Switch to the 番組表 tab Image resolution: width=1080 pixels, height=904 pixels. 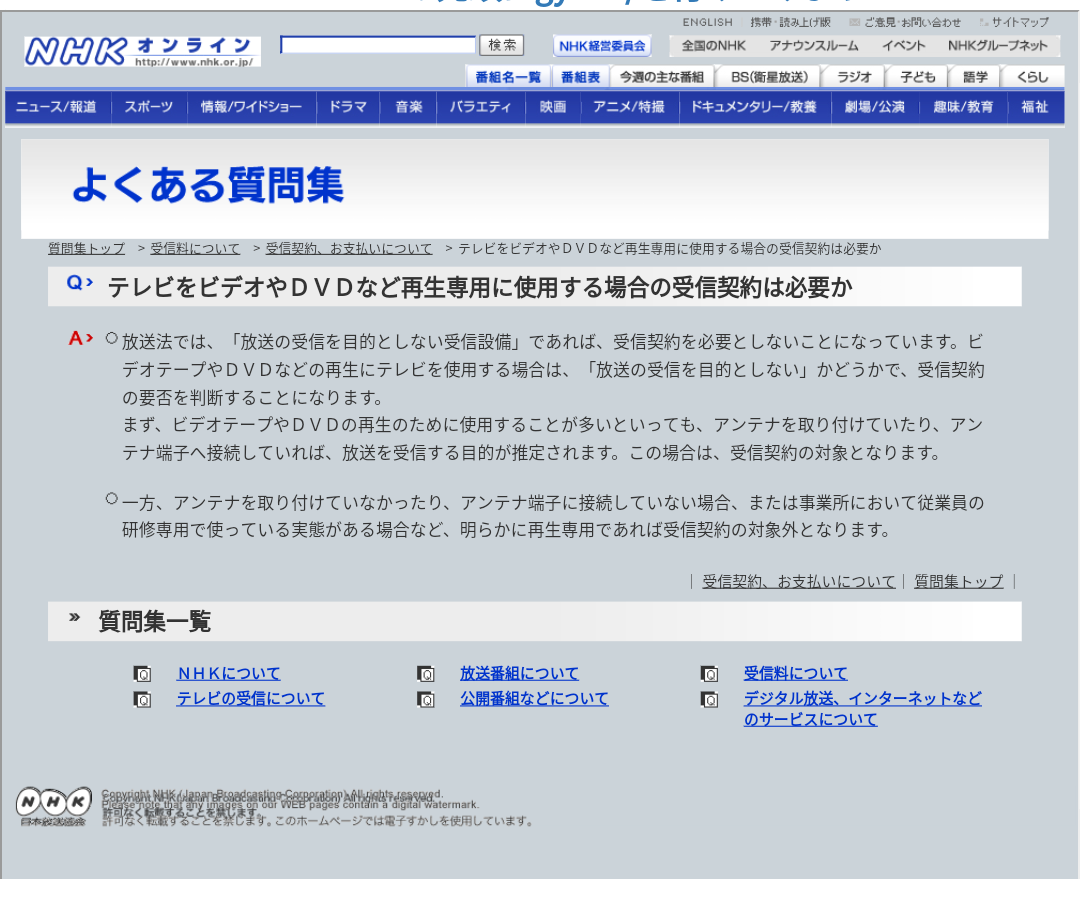coord(580,77)
